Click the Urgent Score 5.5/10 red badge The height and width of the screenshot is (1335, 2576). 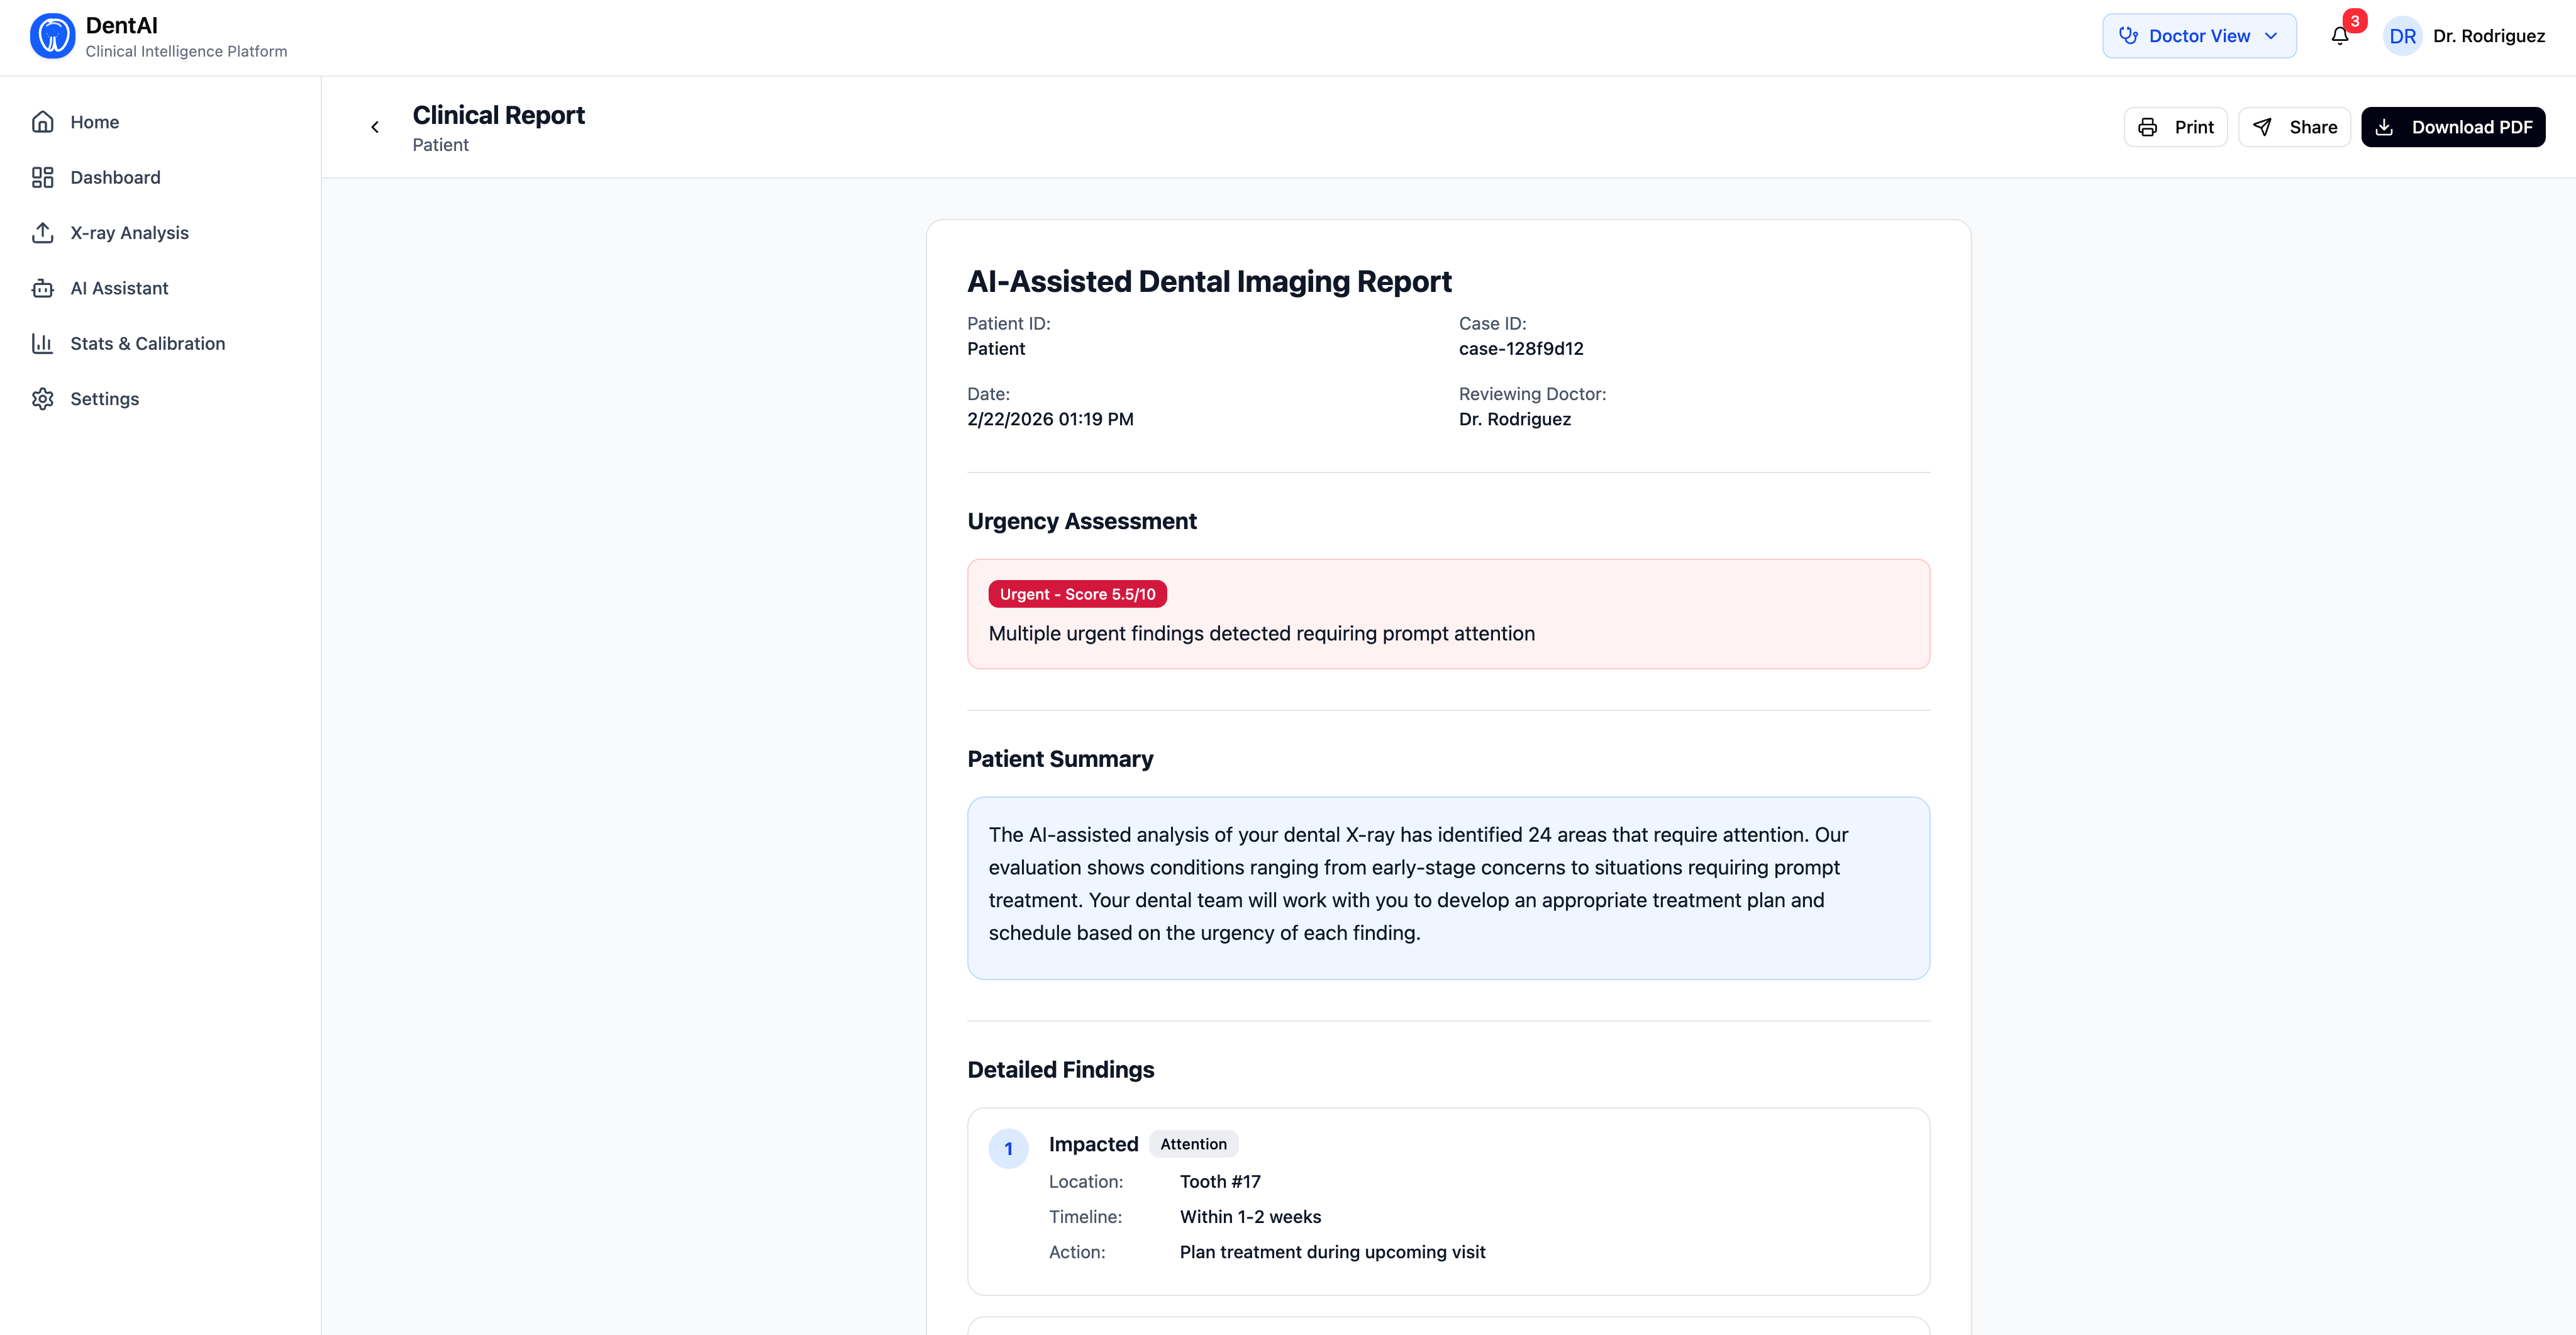(x=1077, y=594)
